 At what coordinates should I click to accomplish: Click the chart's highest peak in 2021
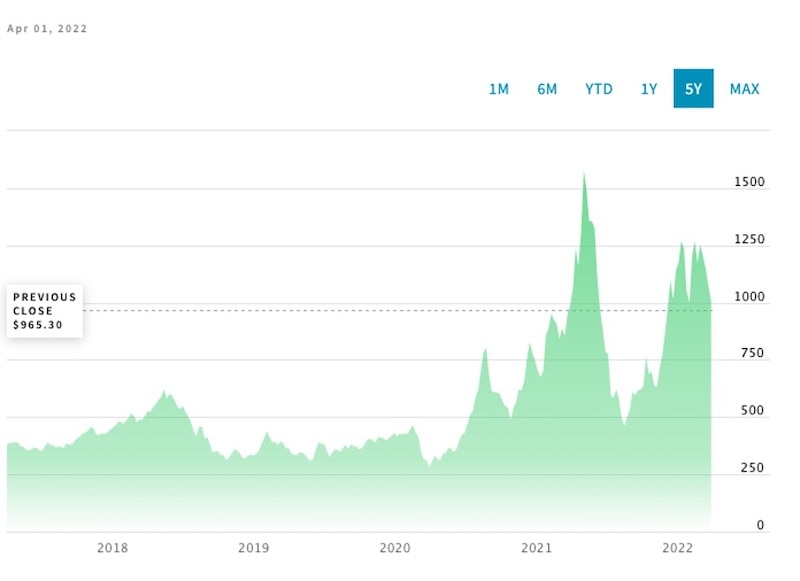click(x=583, y=176)
